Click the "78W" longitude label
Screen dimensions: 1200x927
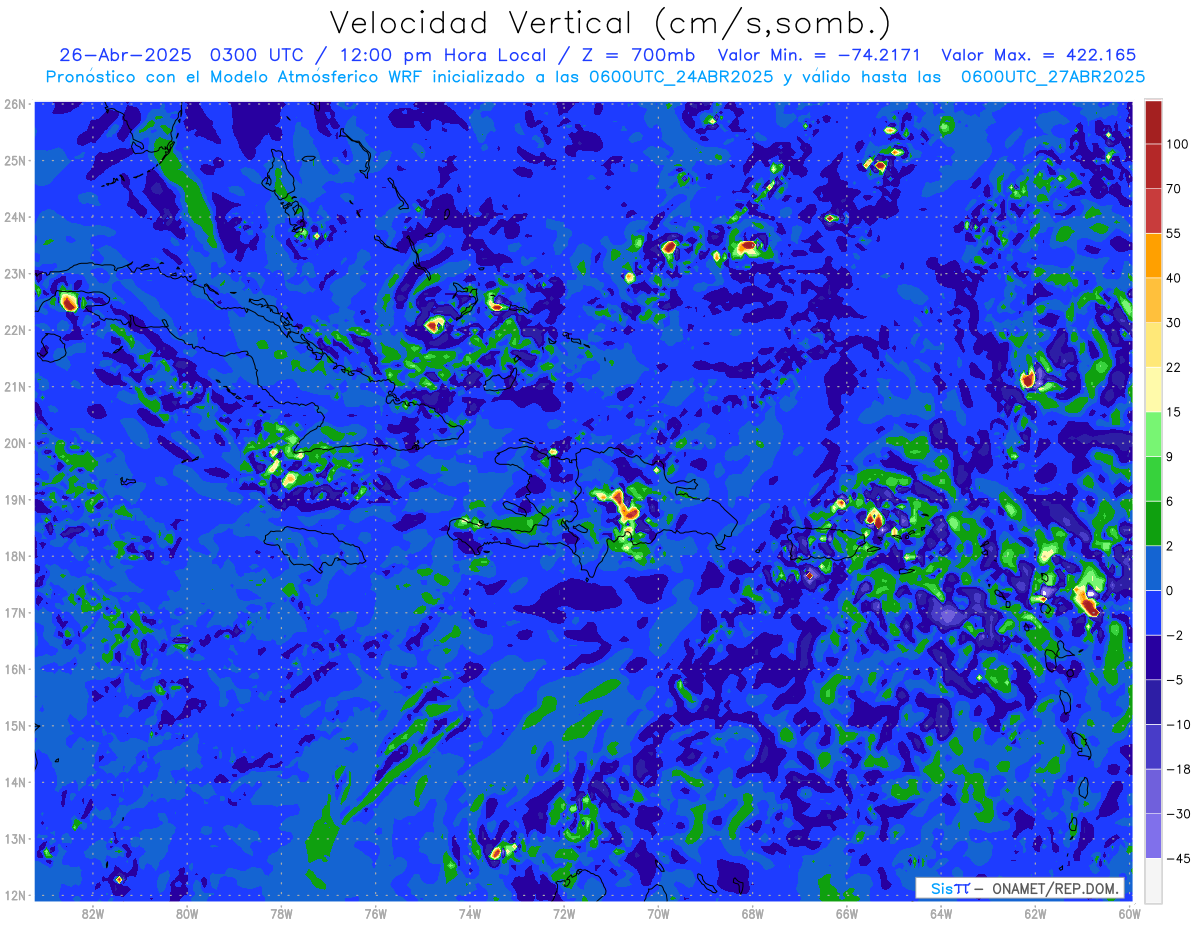(281, 913)
